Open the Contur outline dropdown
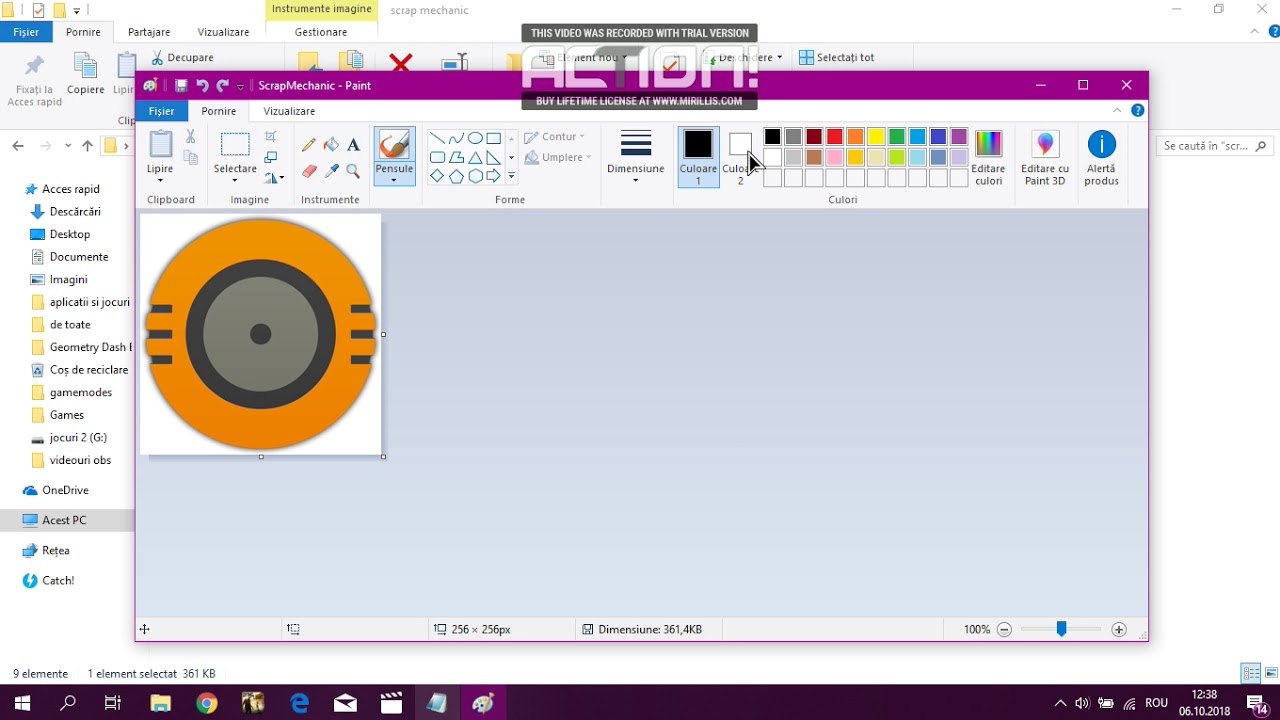 point(556,136)
